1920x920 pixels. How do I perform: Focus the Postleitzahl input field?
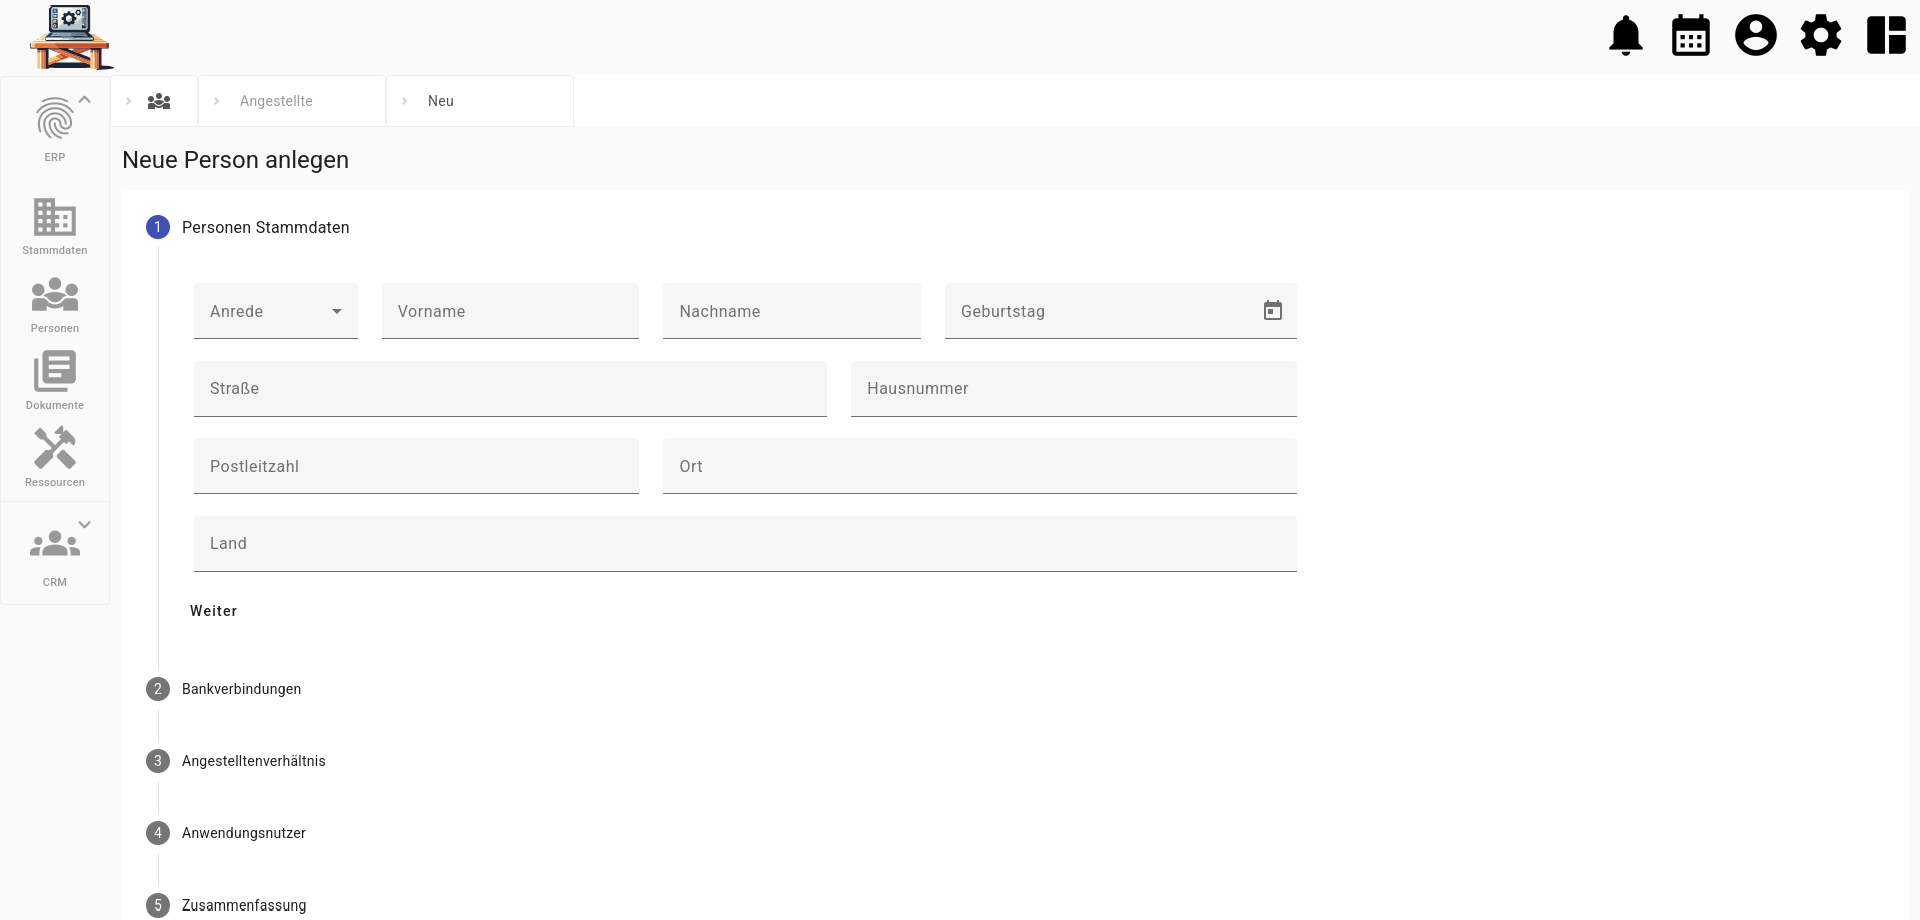click(416, 466)
